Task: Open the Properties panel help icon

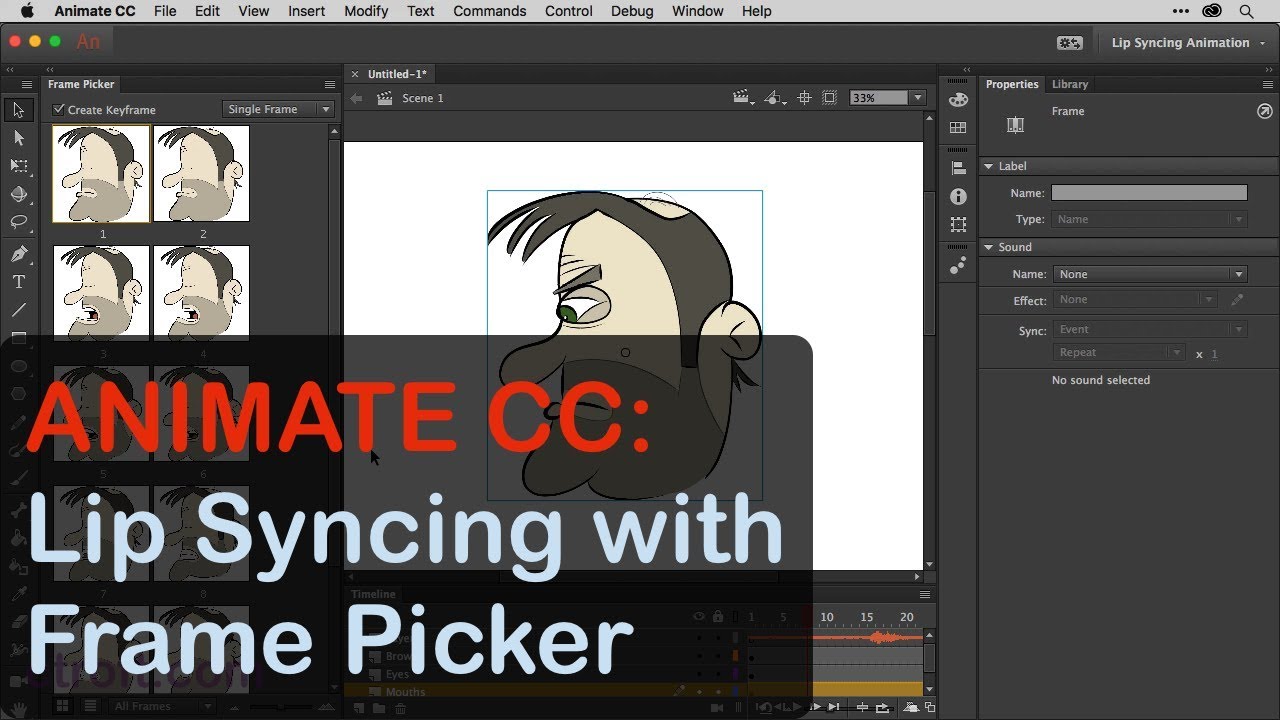Action: pyautogui.click(x=1264, y=112)
